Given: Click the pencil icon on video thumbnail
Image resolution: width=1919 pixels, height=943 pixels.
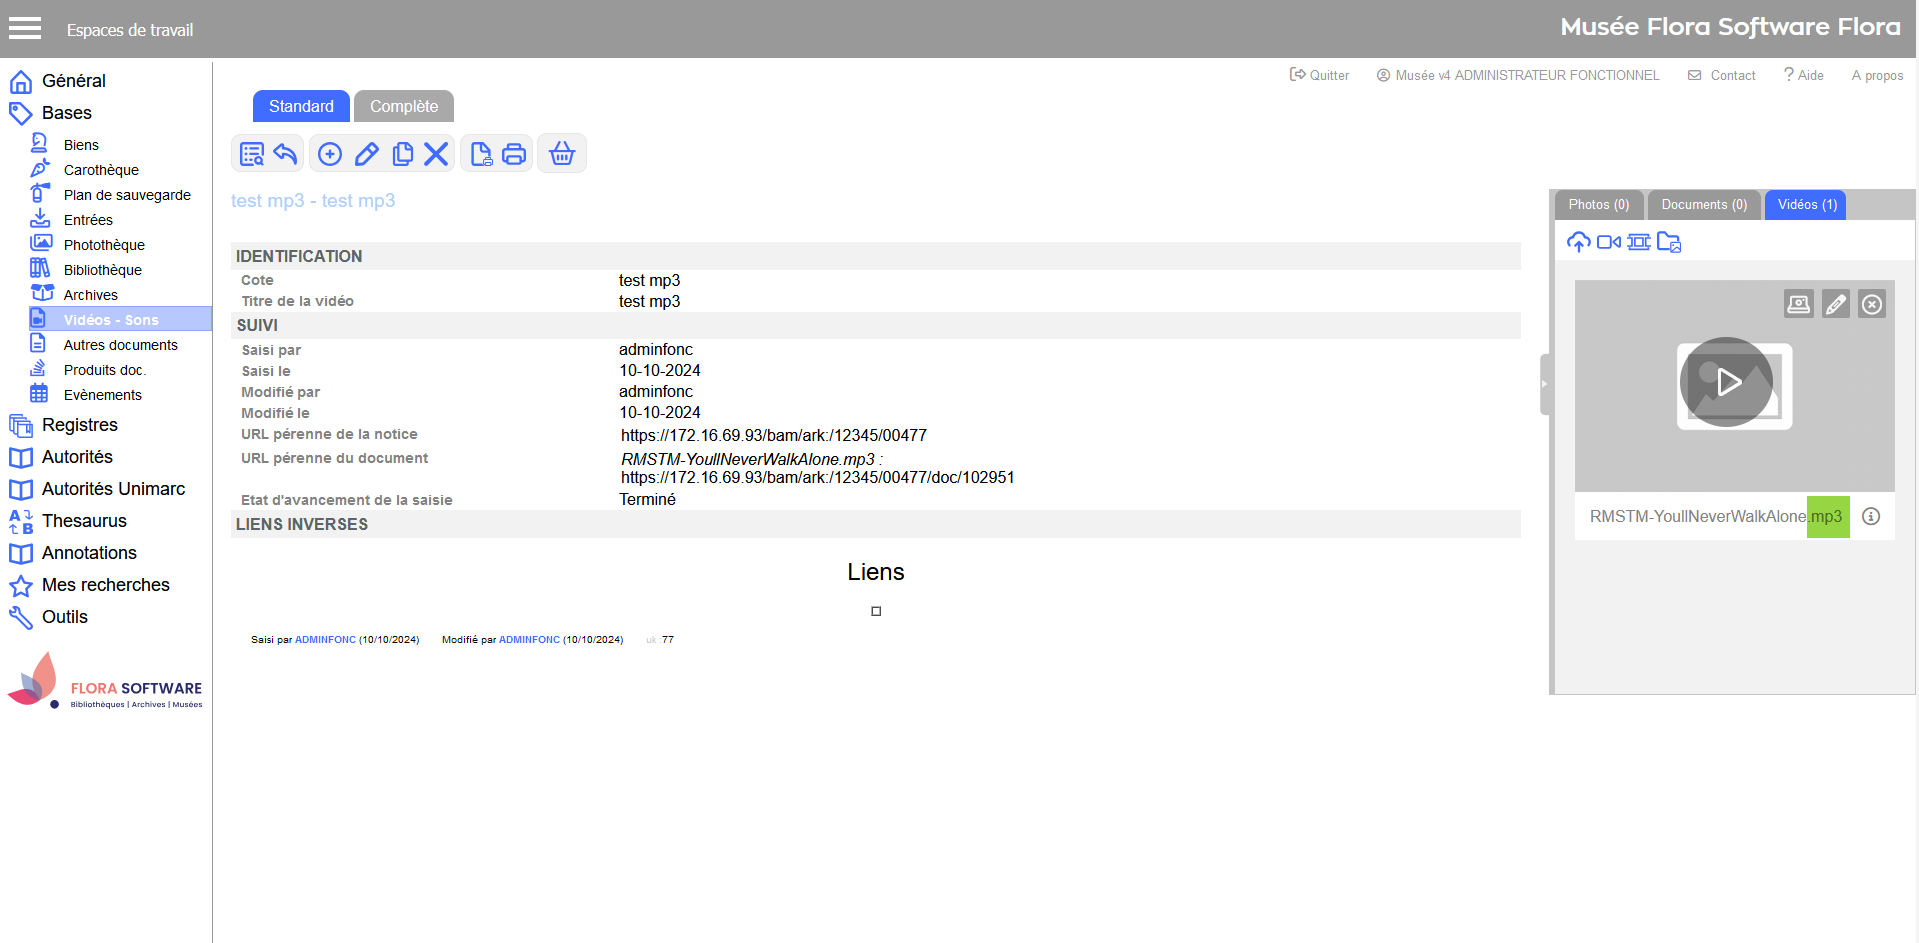Looking at the screenshot, I should pos(1836,304).
